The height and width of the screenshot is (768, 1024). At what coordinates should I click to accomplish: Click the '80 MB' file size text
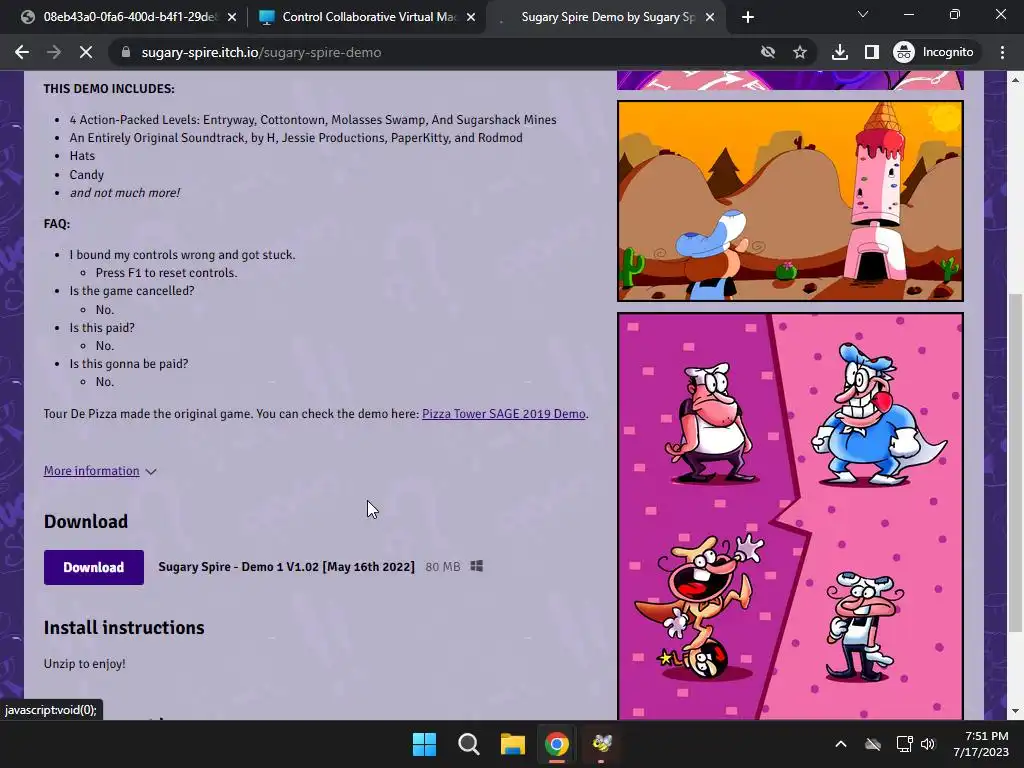tap(443, 567)
